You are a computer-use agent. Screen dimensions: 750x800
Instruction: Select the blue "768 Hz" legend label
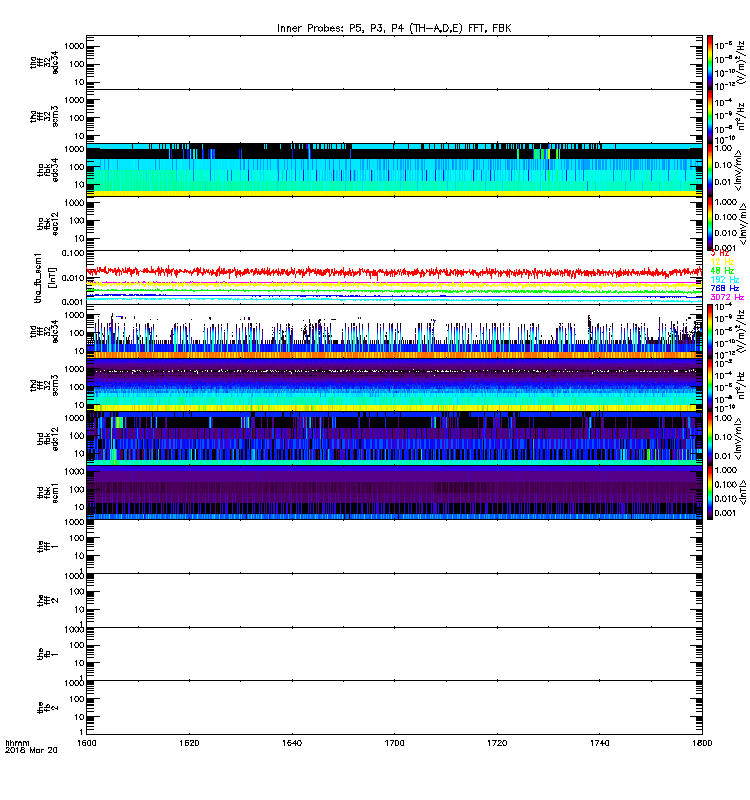(x=724, y=288)
